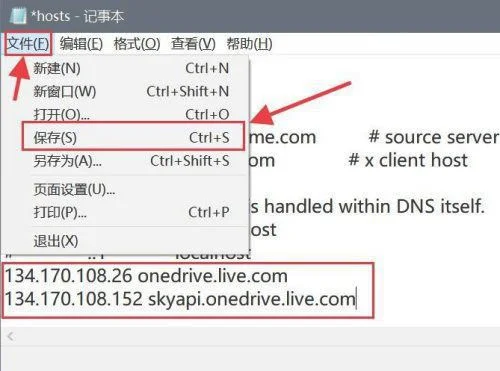The height and width of the screenshot is (371, 500).
Task: Click the Notepad icon in title bar
Action: tap(18, 16)
